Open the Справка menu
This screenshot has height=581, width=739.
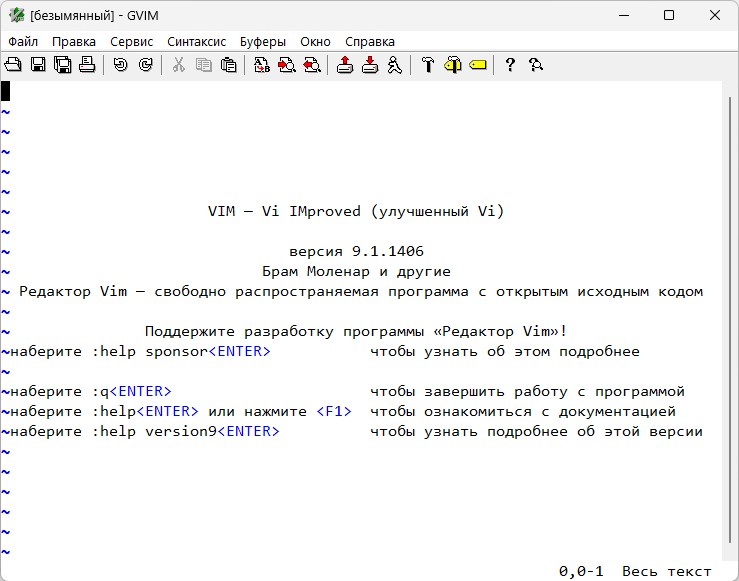[x=370, y=41]
